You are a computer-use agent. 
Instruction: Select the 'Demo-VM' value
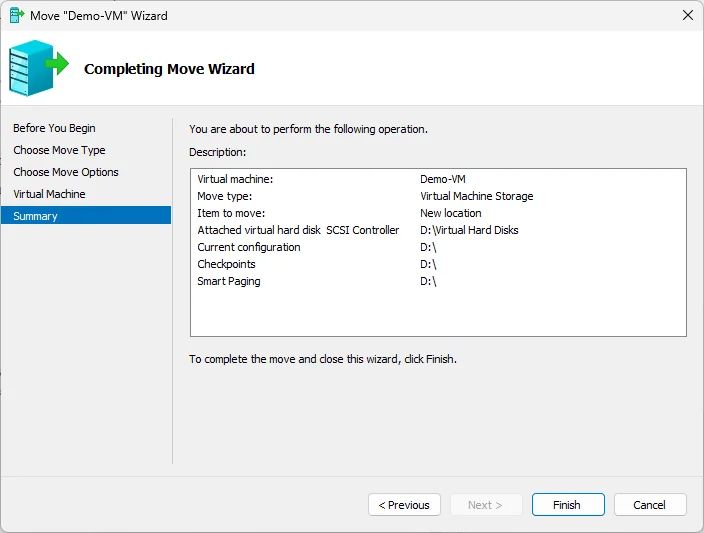tap(443, 179)
